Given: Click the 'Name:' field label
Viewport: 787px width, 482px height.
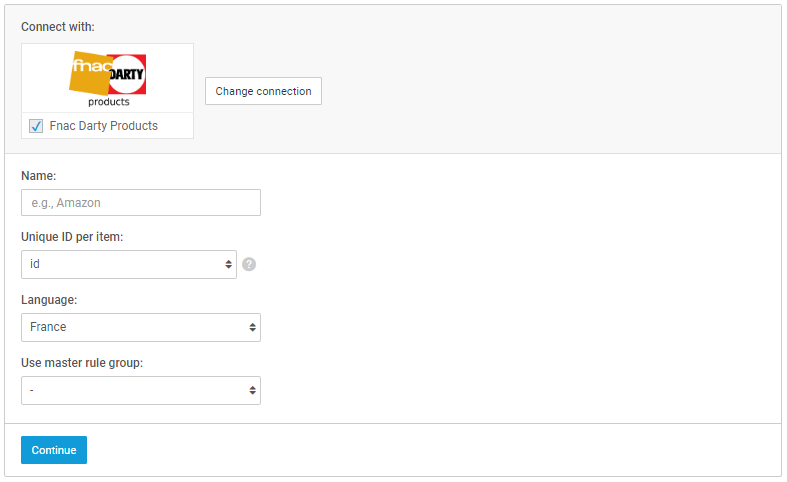Looking at the screenshot, I should point(39,176).
